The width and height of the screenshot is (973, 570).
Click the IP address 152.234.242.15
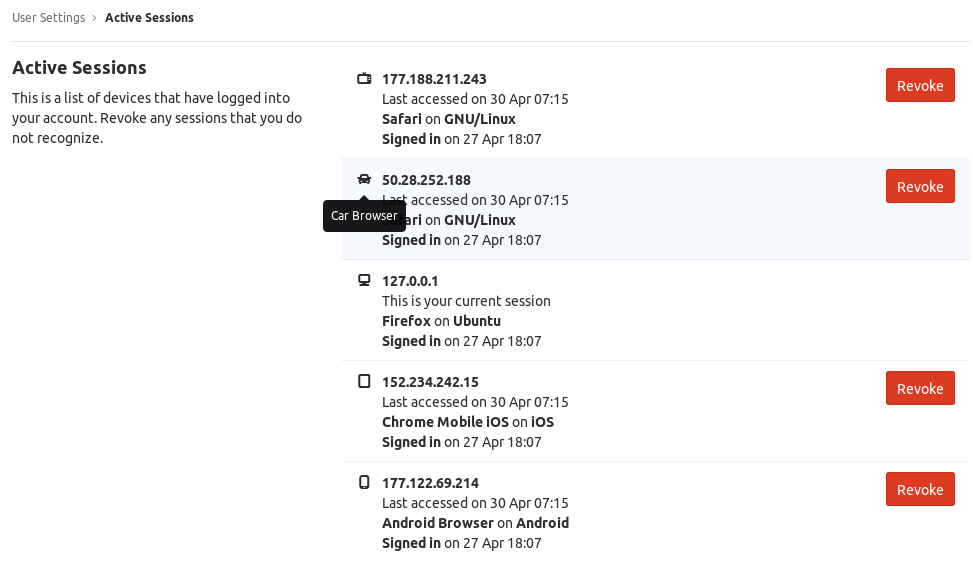pos(430,382)
